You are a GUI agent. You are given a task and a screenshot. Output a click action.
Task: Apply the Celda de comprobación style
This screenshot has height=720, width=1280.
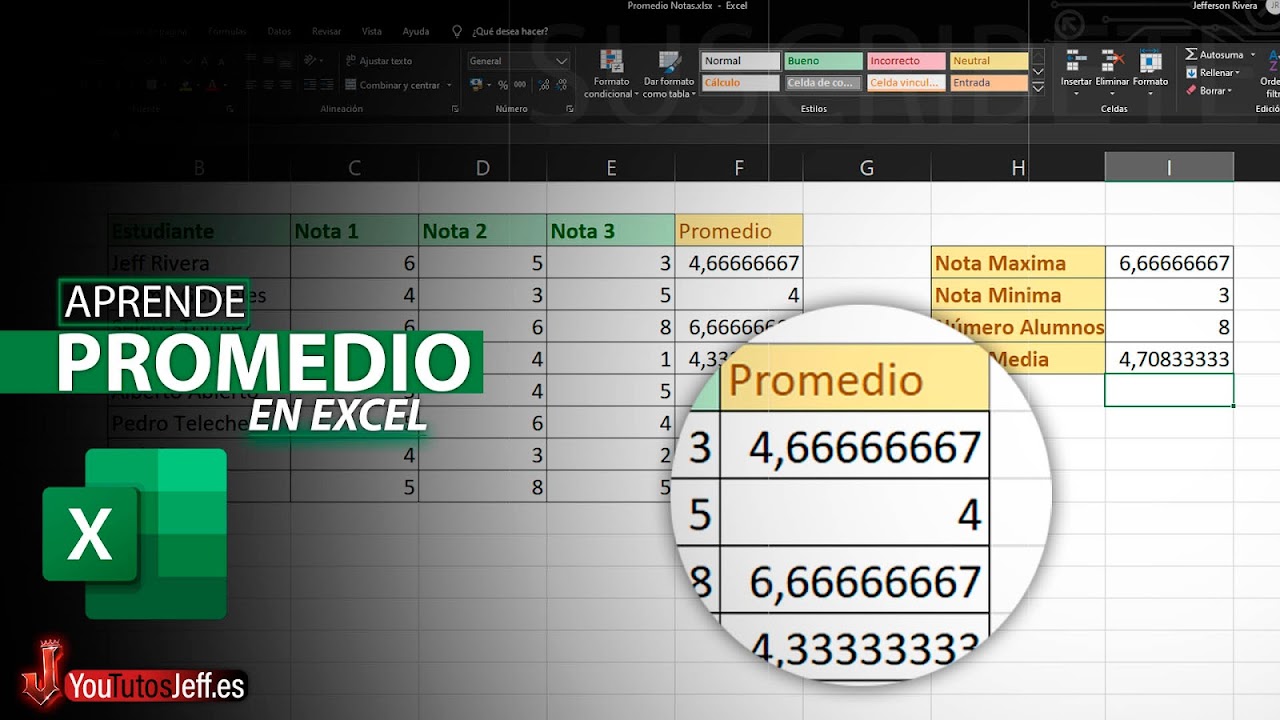coord(823,83)
